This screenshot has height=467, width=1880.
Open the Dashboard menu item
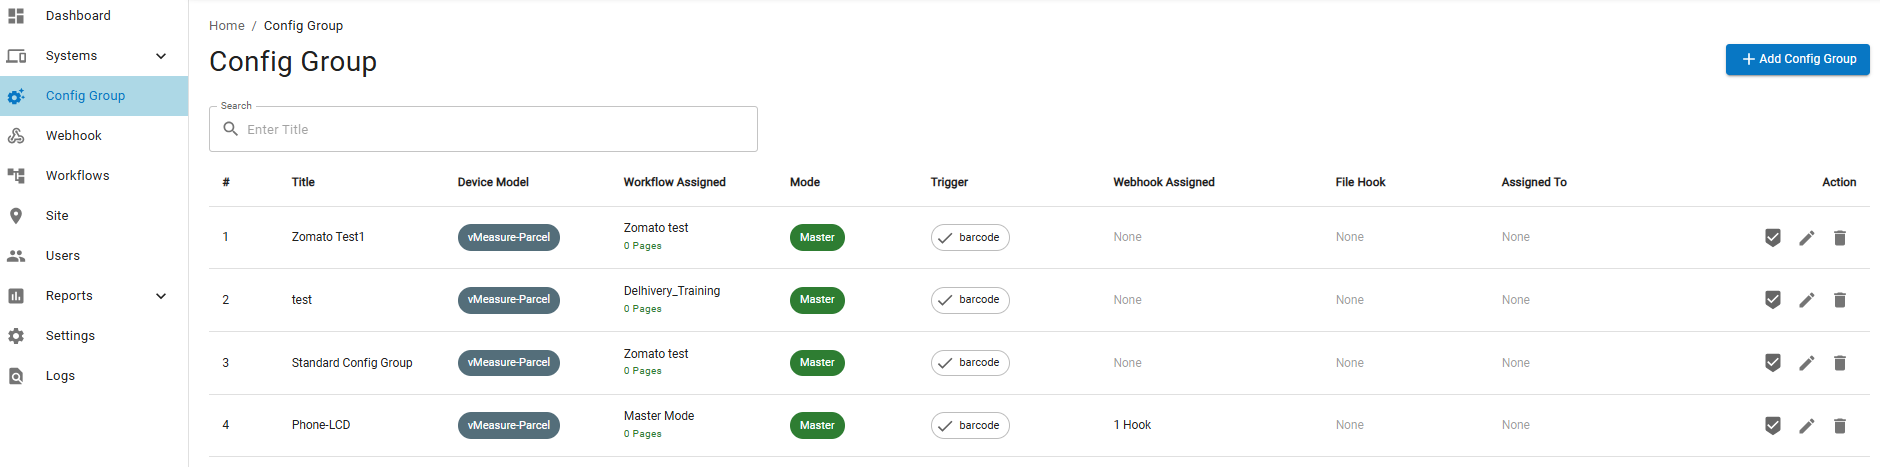78,16
